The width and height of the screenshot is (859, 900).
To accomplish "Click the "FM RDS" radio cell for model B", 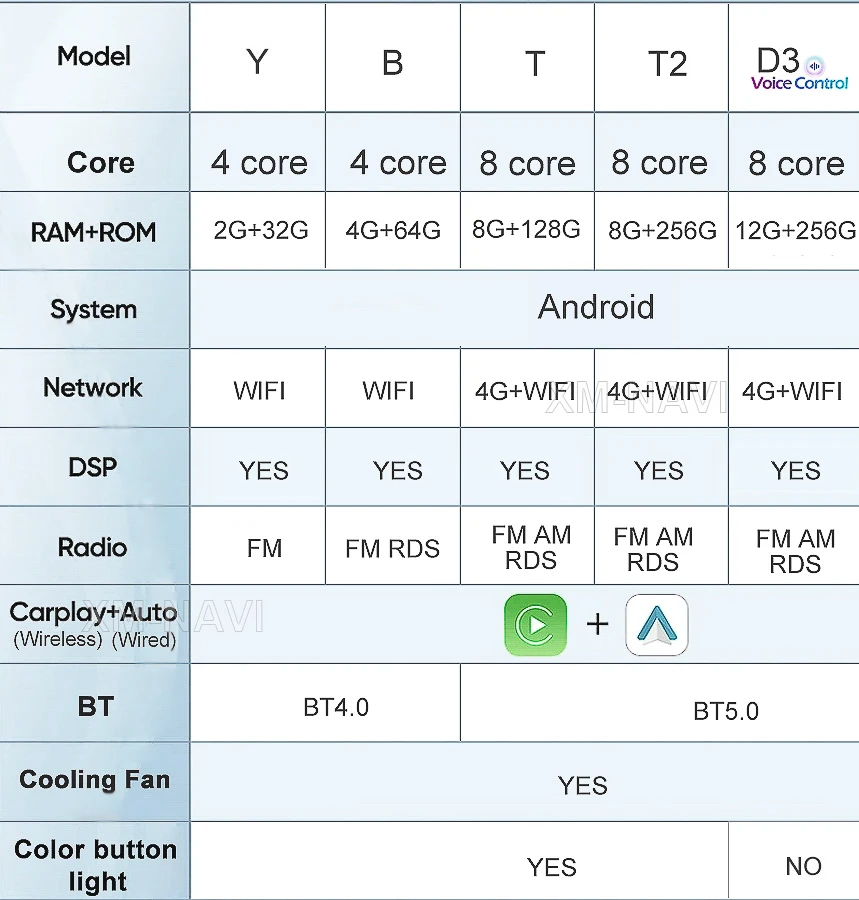I will point(392,548).
